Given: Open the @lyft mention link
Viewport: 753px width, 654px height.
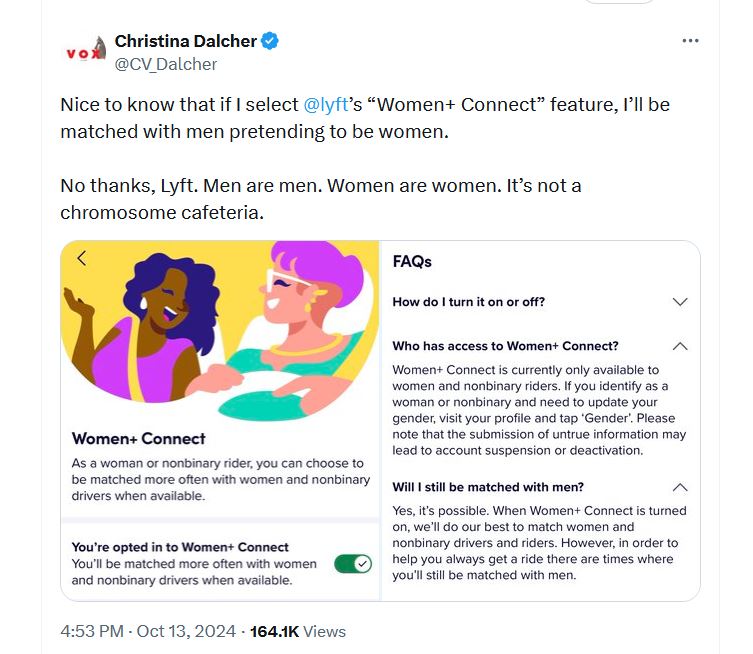Looking at the screenshot, I should 324,104.
